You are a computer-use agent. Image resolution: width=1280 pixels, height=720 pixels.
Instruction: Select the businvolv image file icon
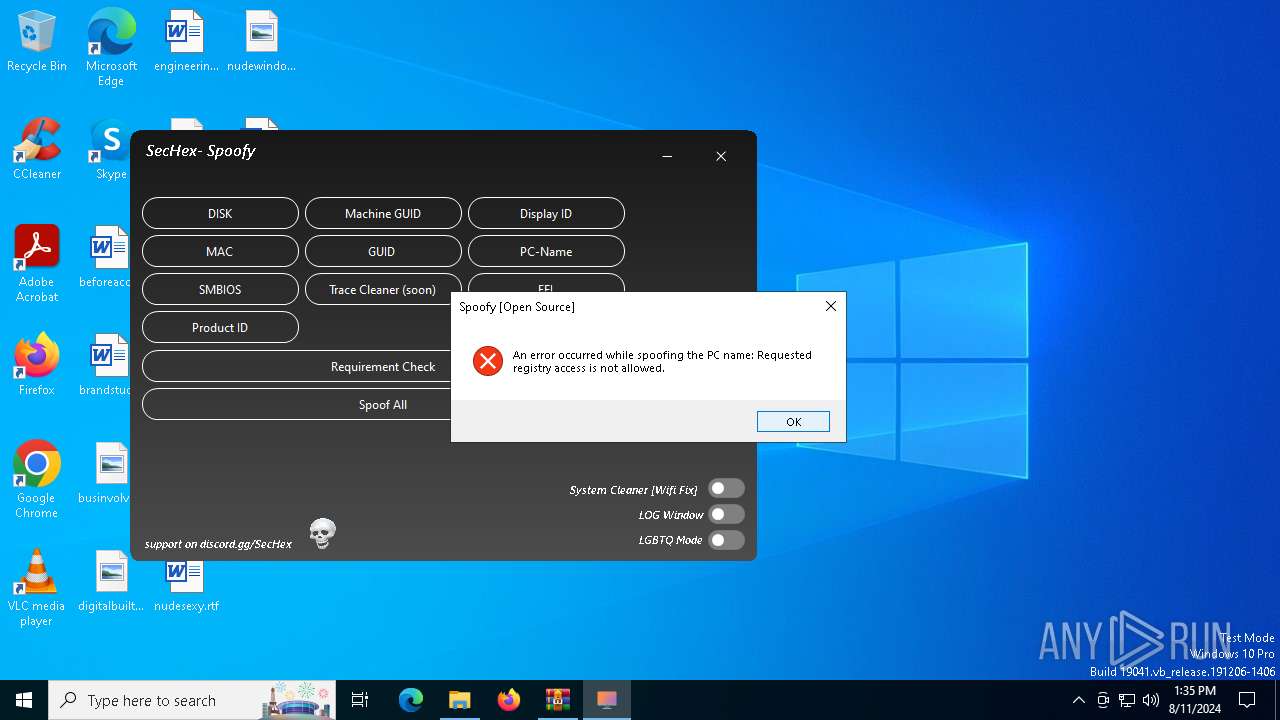click(x=106, y=474)
